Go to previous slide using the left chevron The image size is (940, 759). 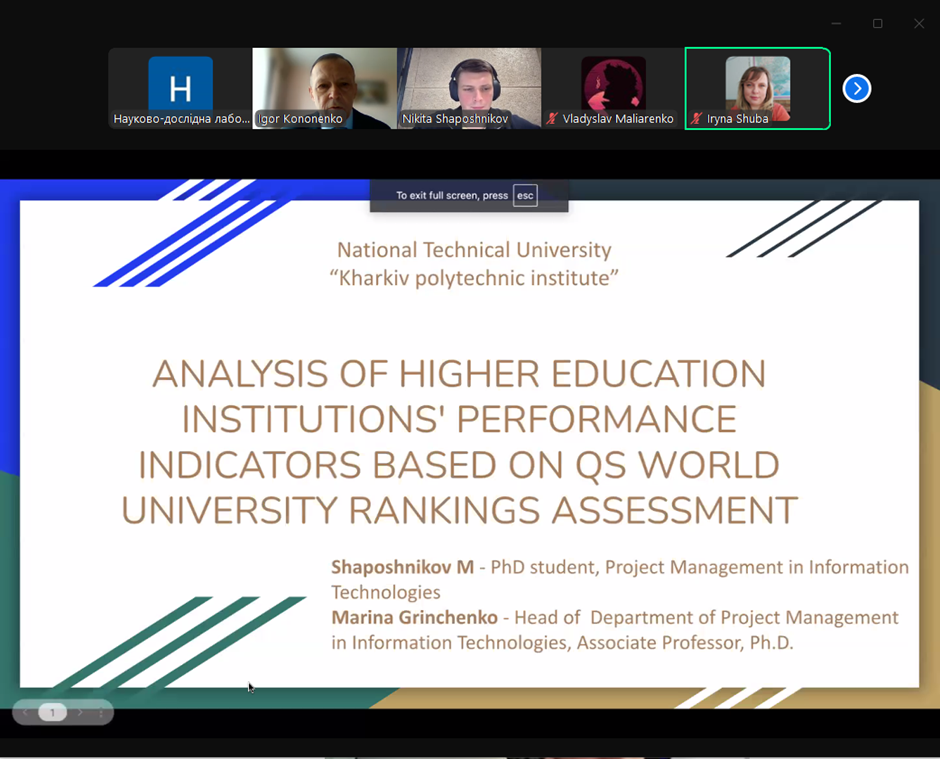(25, 712)
